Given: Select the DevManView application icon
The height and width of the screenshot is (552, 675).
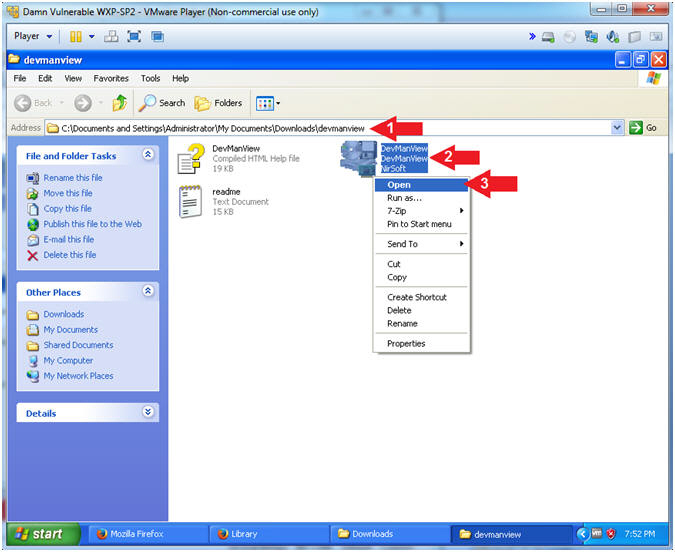Looking at the screenshot, I should click(358, 158).
